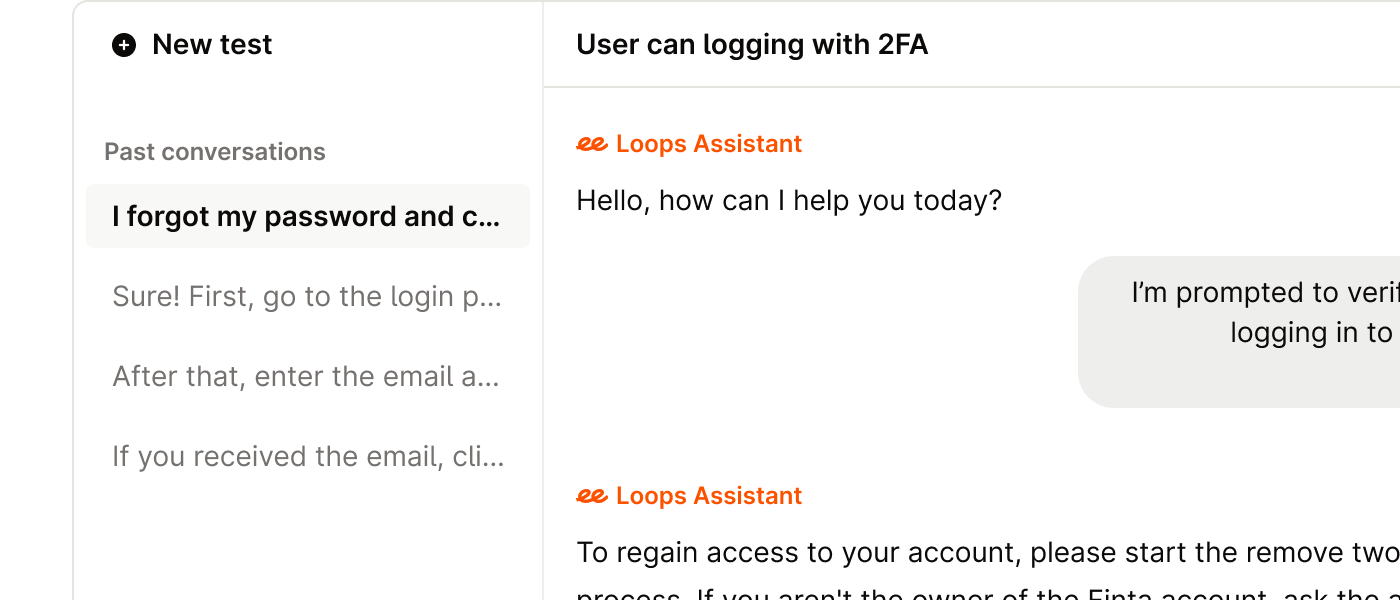This screenshot has height=600, width=1400.
Task: Click the second Loops Assistant logo icon
Action: click(x=591, y=496)
